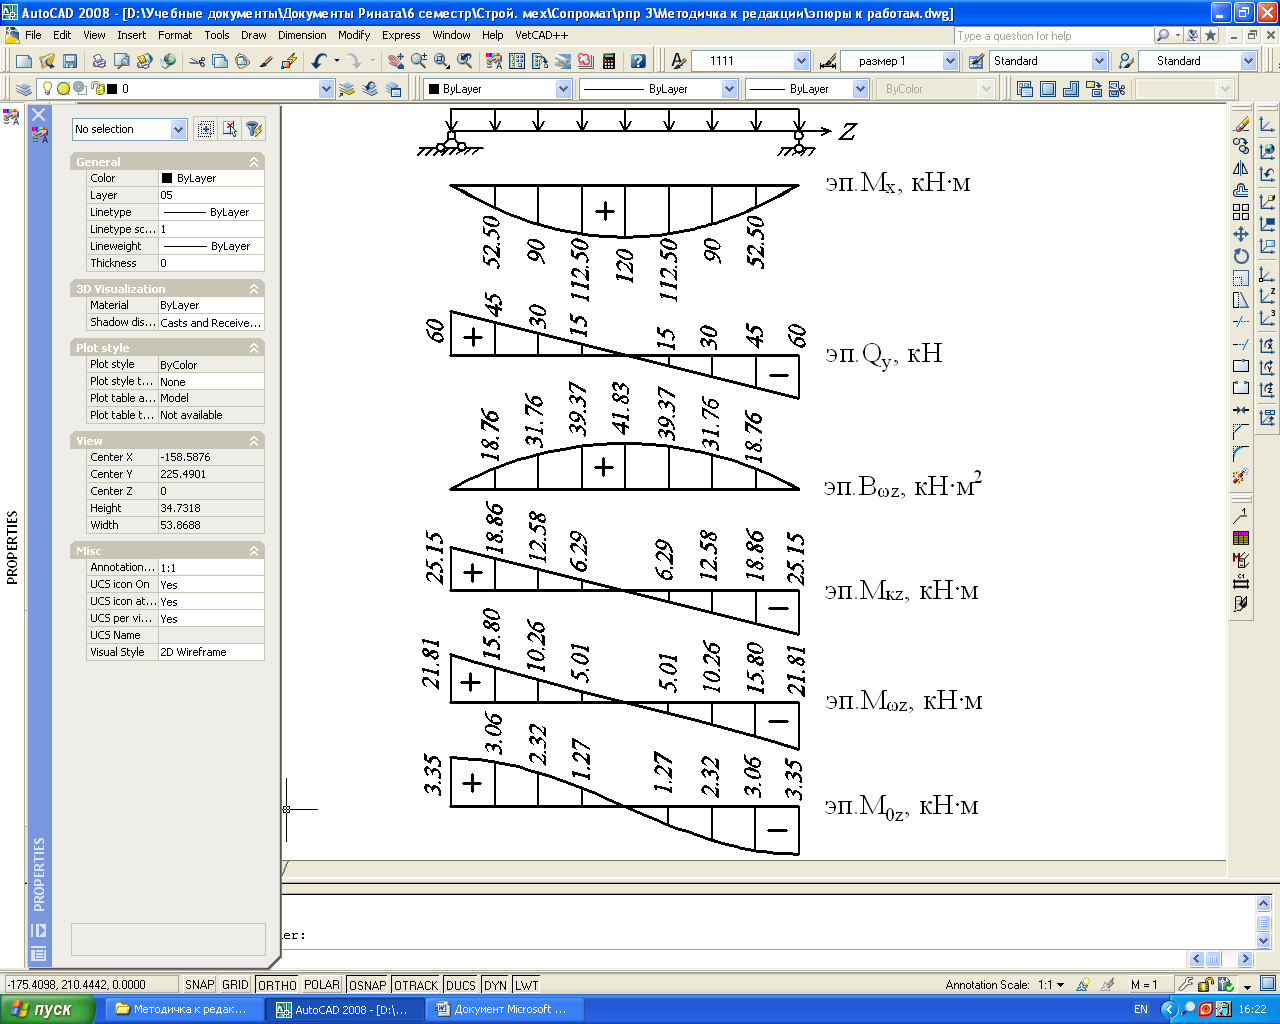Toggle OTRACK in status bar
Viewport: 1280px width, 1024px height.
pos(416,985)
